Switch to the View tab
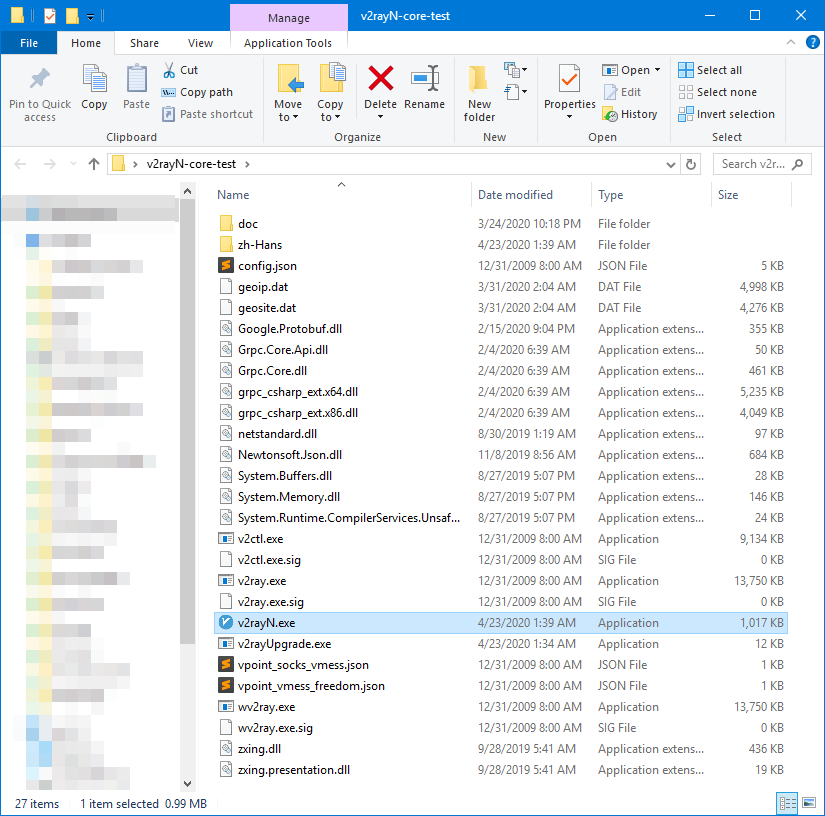This screenshot has width=825, height=816. click(x=200, y=43)
